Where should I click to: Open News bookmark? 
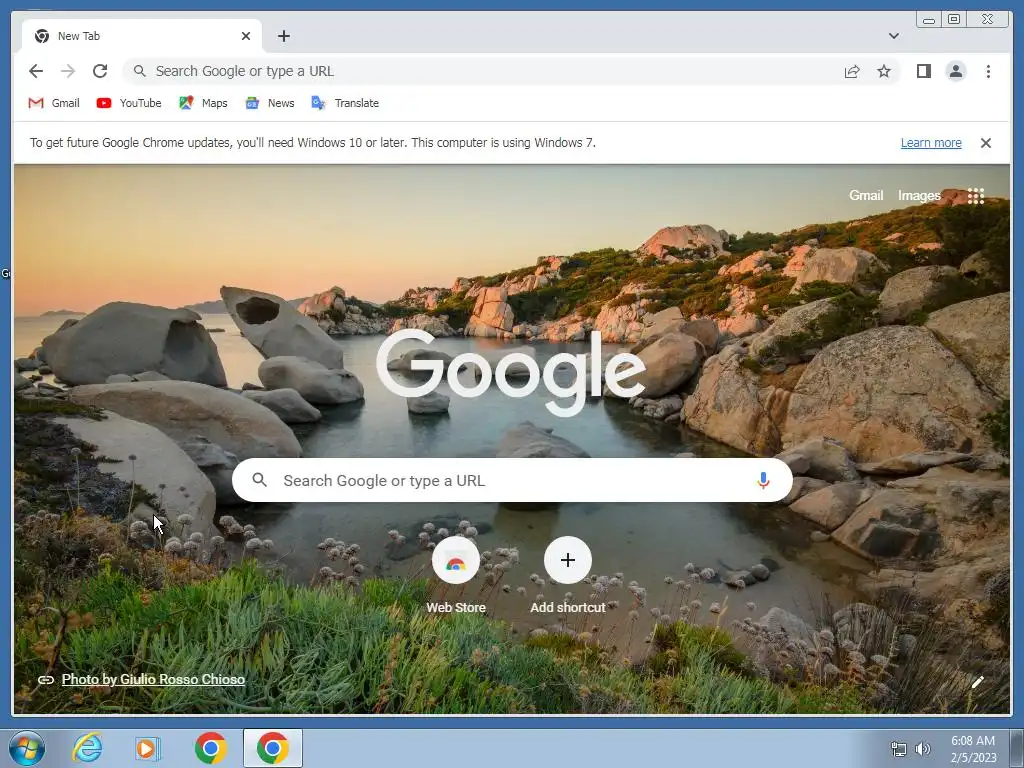tap(270, 103)
